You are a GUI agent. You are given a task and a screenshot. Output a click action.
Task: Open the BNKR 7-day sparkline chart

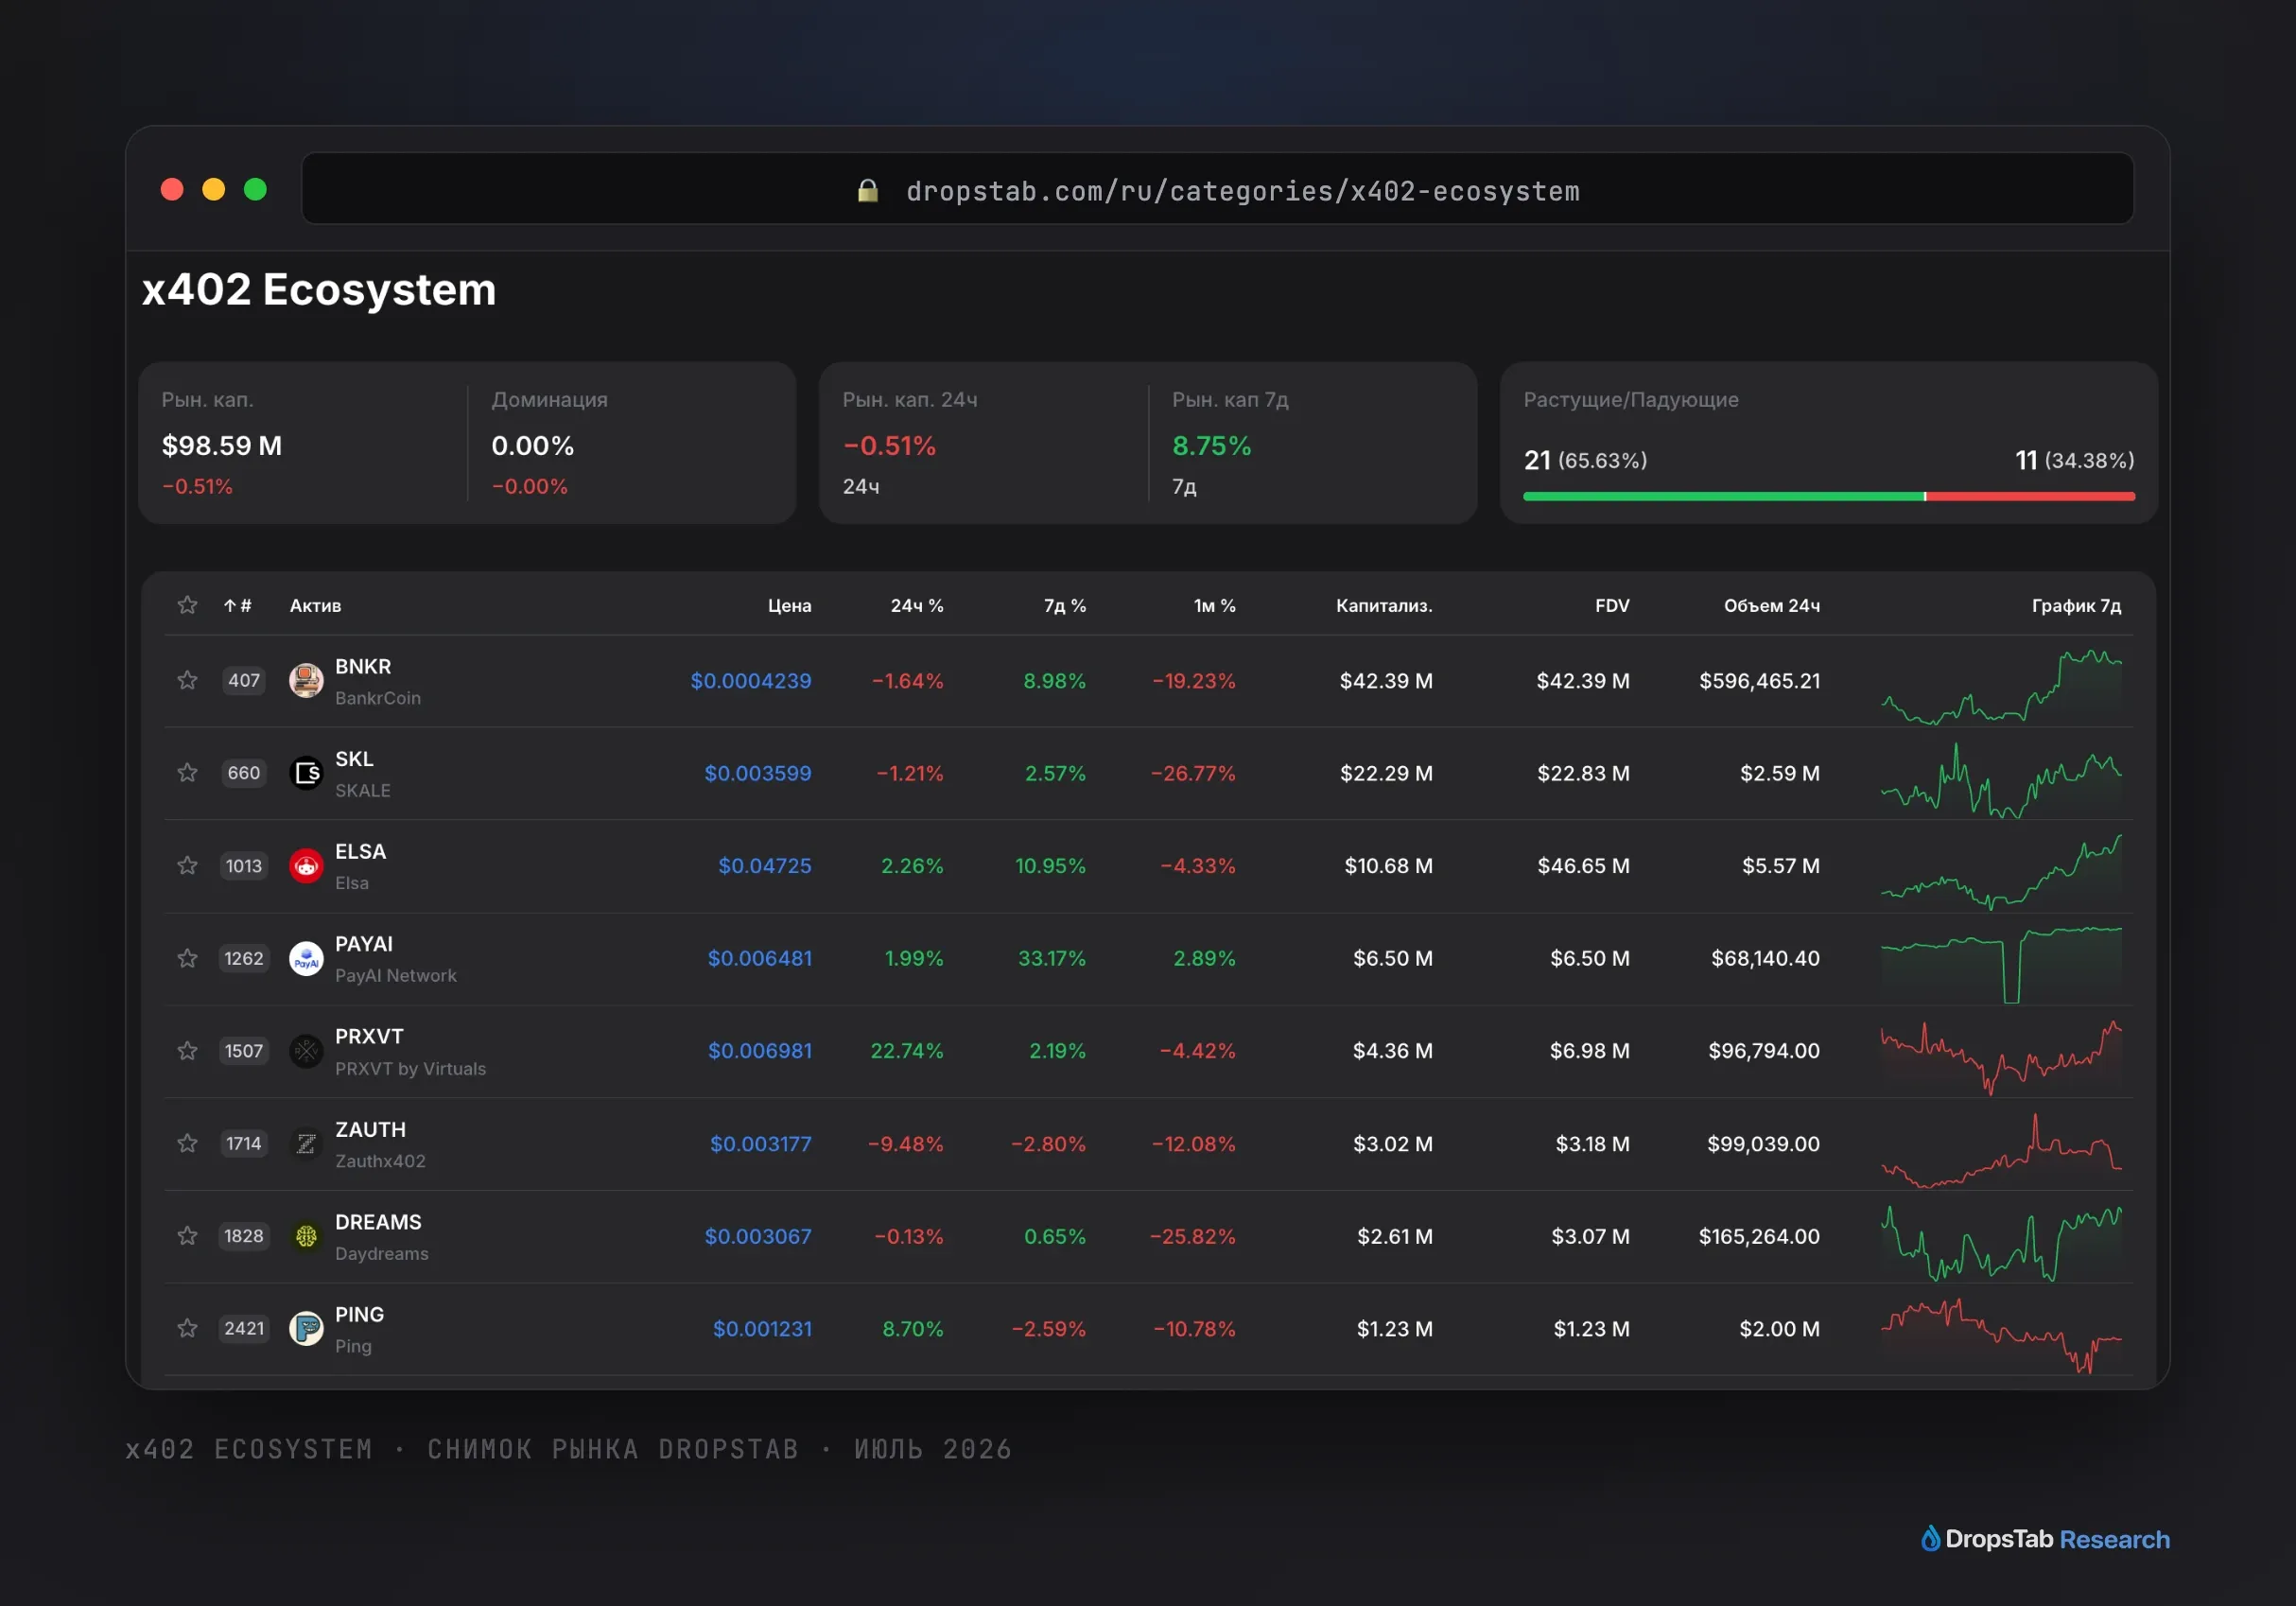[x=2001, y=686]
